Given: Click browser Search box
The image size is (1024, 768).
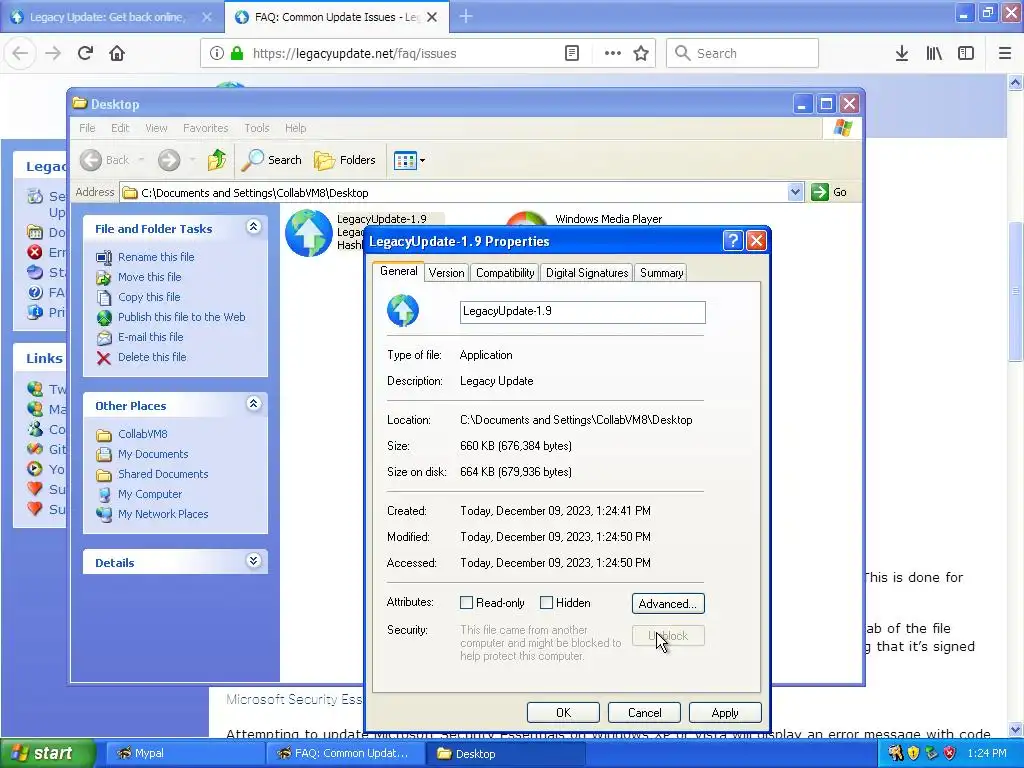Looking at the screenshot, I should pos(743,53).
